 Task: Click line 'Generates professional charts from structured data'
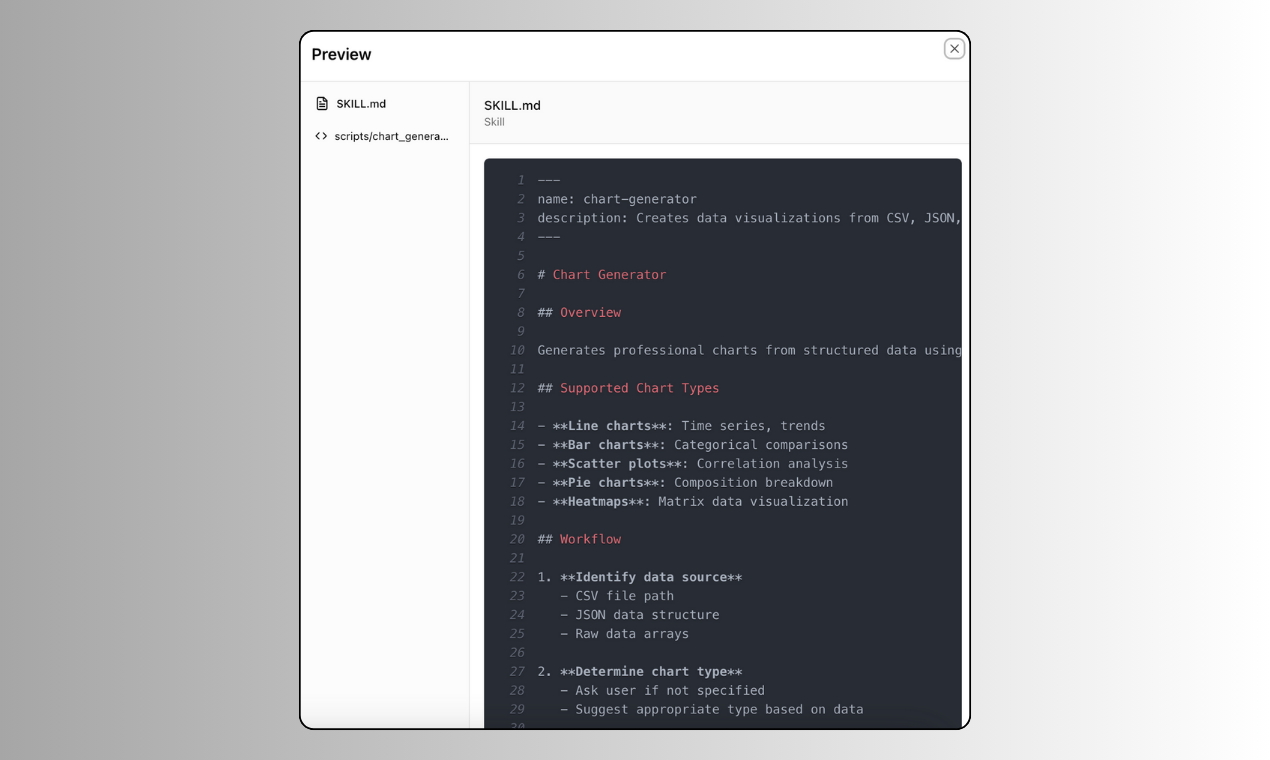click(x=749, y=351)
